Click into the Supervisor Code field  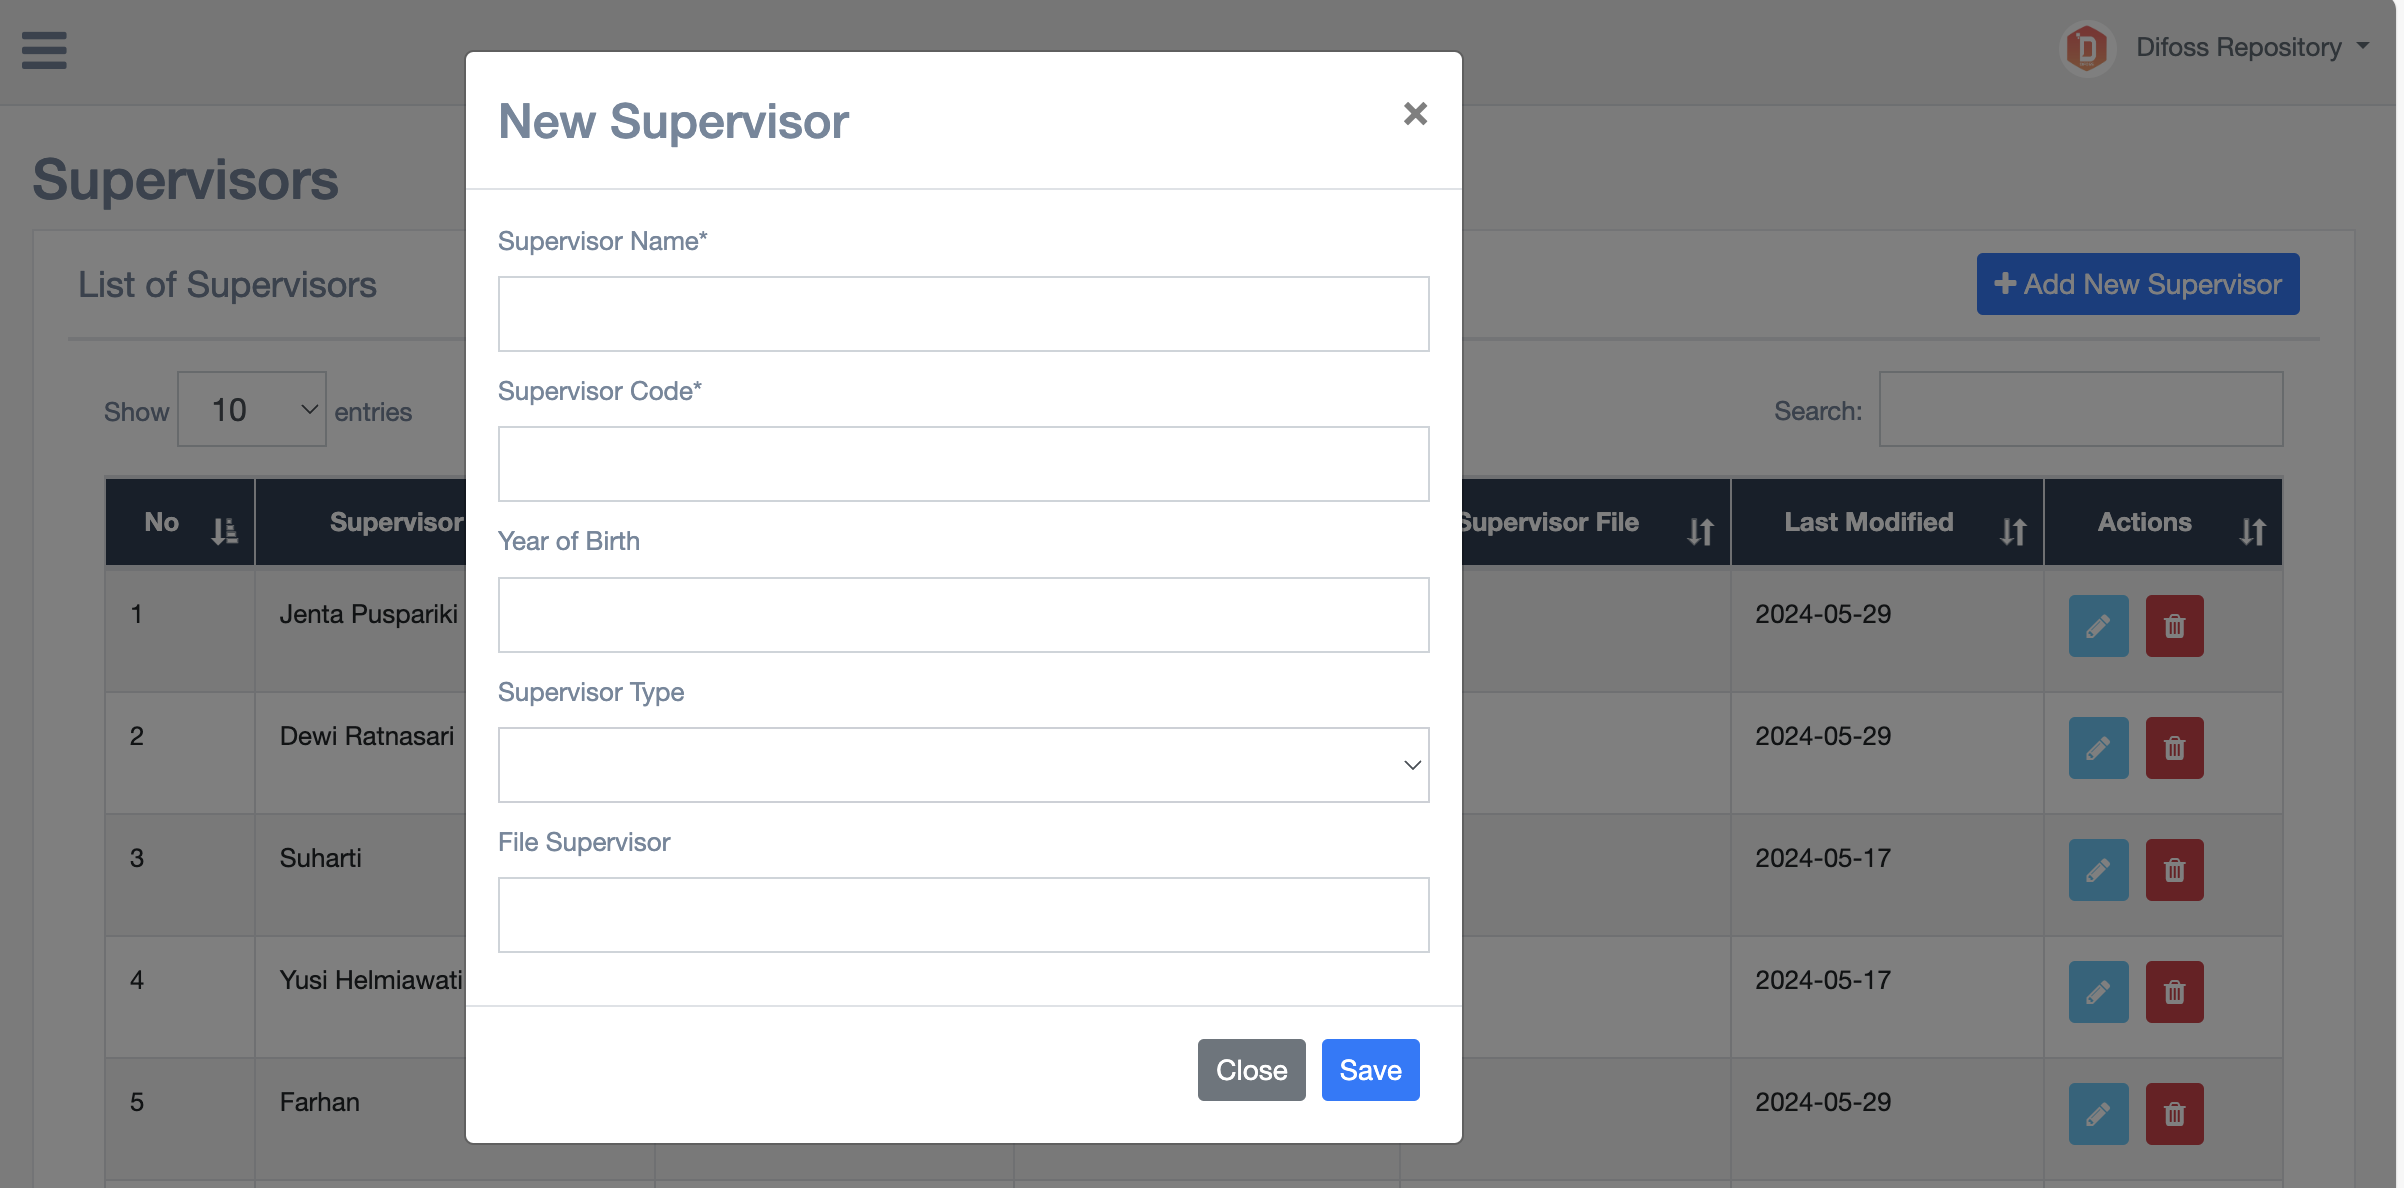[963, 464]
